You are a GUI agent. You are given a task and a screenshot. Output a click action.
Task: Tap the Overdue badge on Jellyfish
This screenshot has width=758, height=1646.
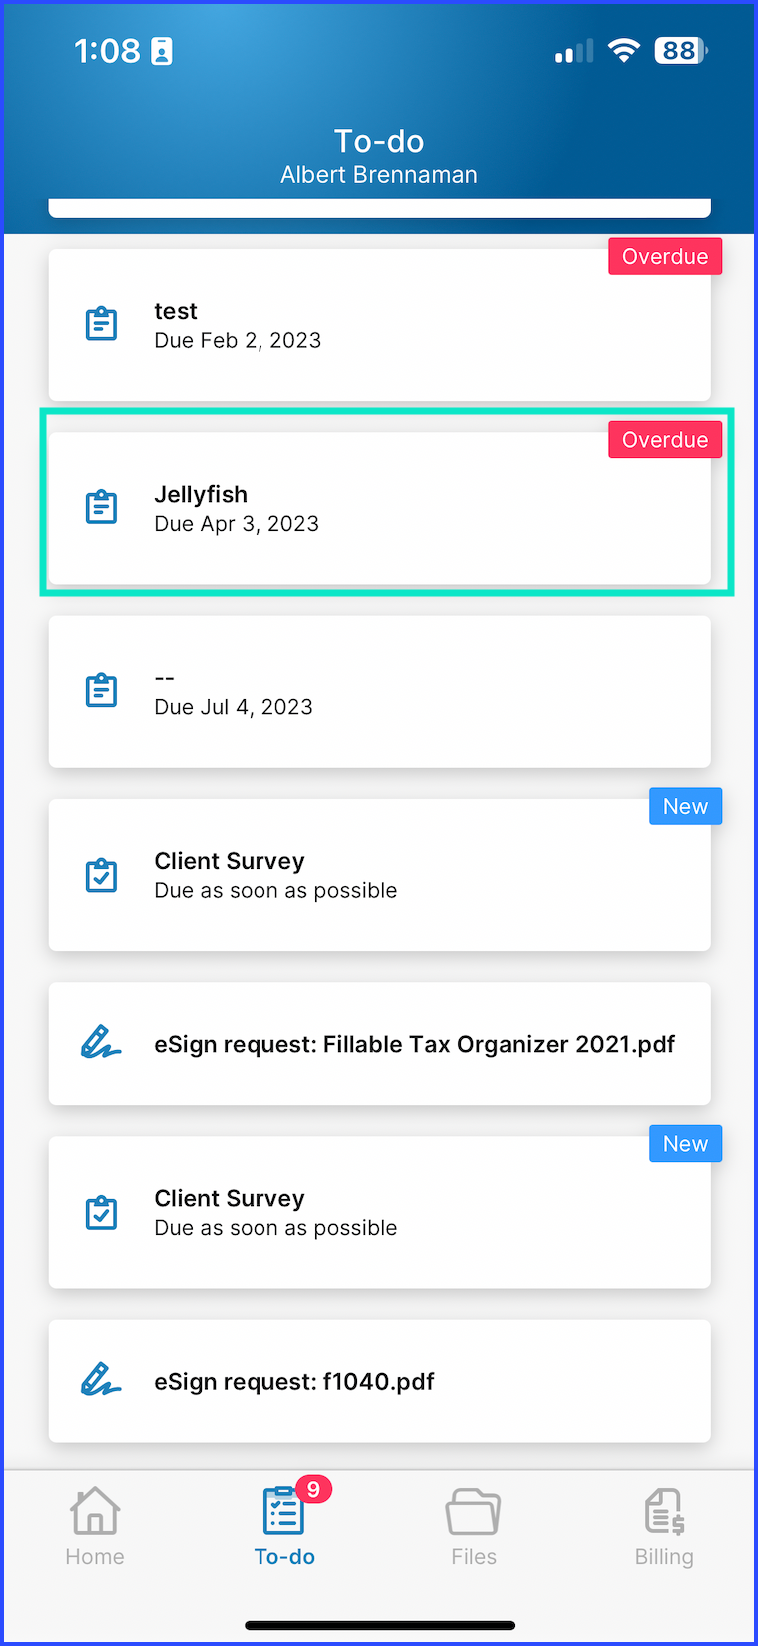pos(665,440)
